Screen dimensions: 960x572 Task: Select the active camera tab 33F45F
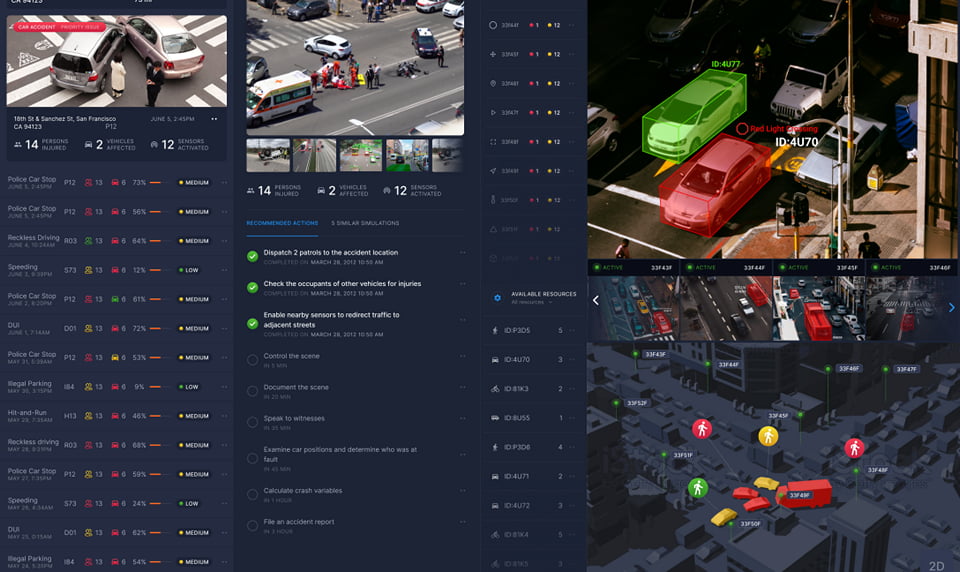pyautogui.click(x=819, y=268)
